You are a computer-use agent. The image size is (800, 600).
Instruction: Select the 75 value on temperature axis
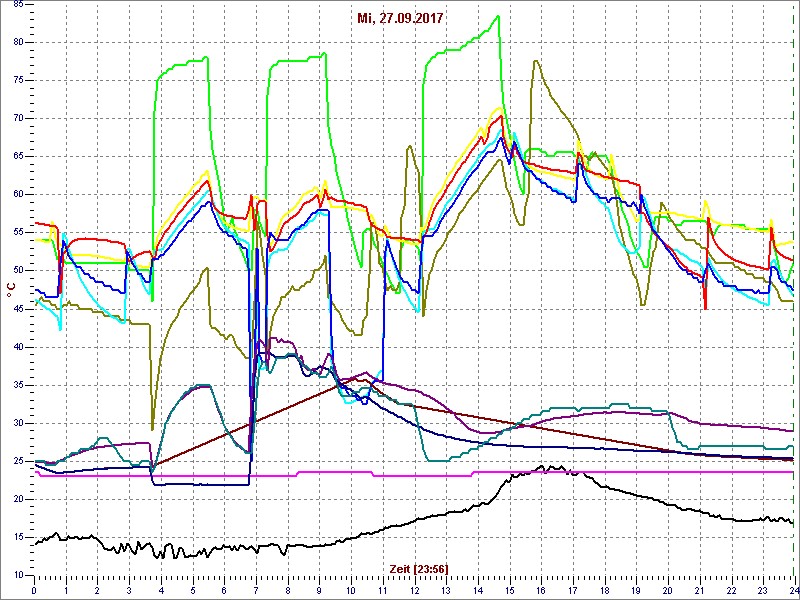[x=17, y=81]
